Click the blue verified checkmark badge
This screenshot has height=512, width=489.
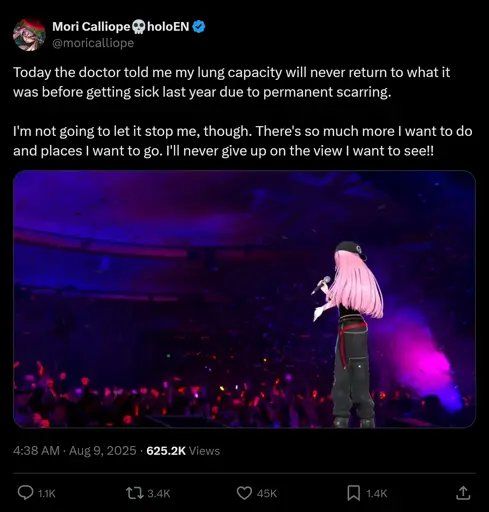coord(199,27)
